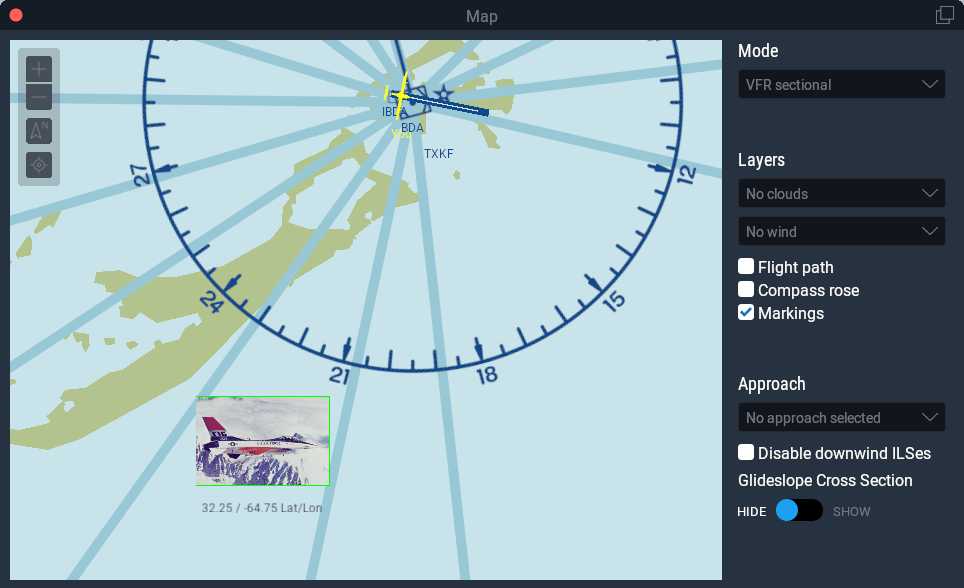Zoom in on the map

coord(39,69)
